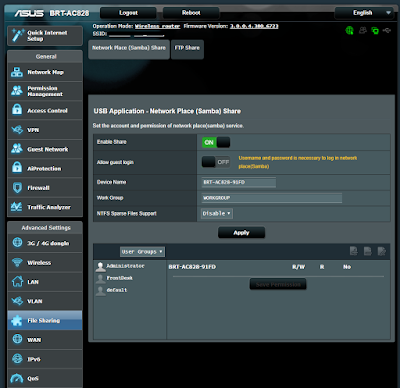The width and height of the screenshot is (400, 388).
Task: Click the LAN house icon
Action: tap(17, 281)
